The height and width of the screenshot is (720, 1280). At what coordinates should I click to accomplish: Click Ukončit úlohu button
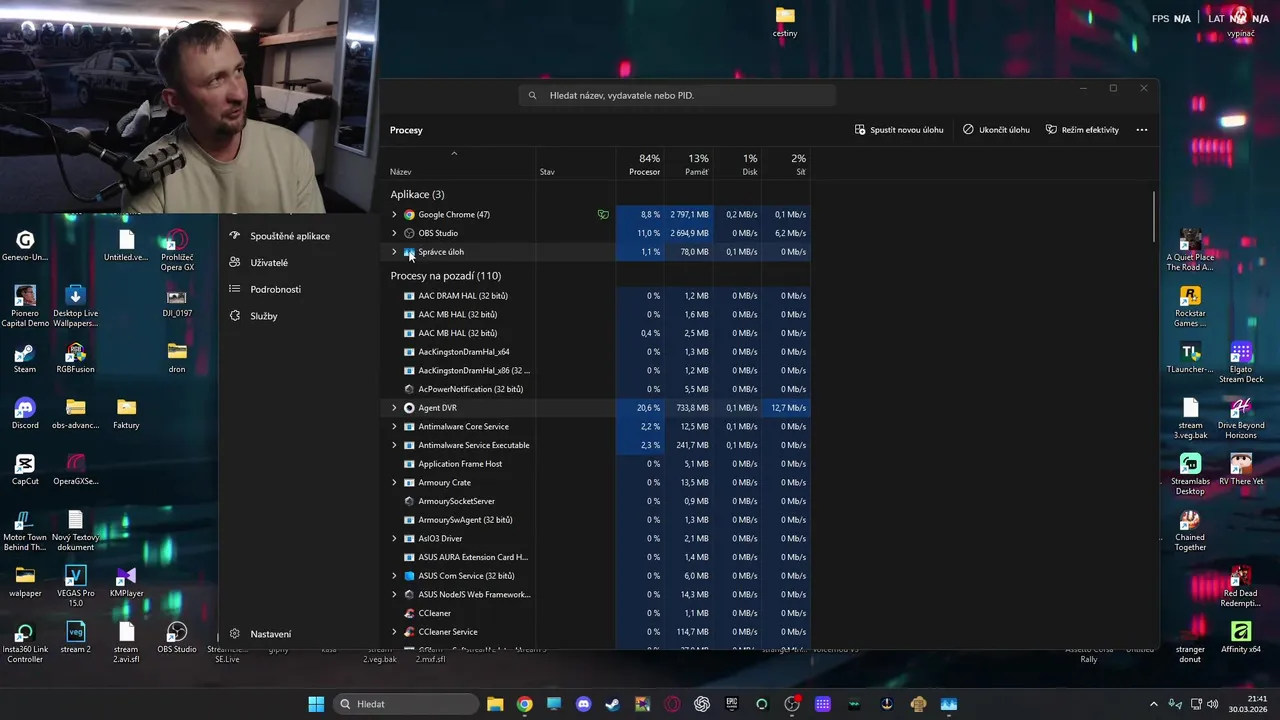coord(996,130)
